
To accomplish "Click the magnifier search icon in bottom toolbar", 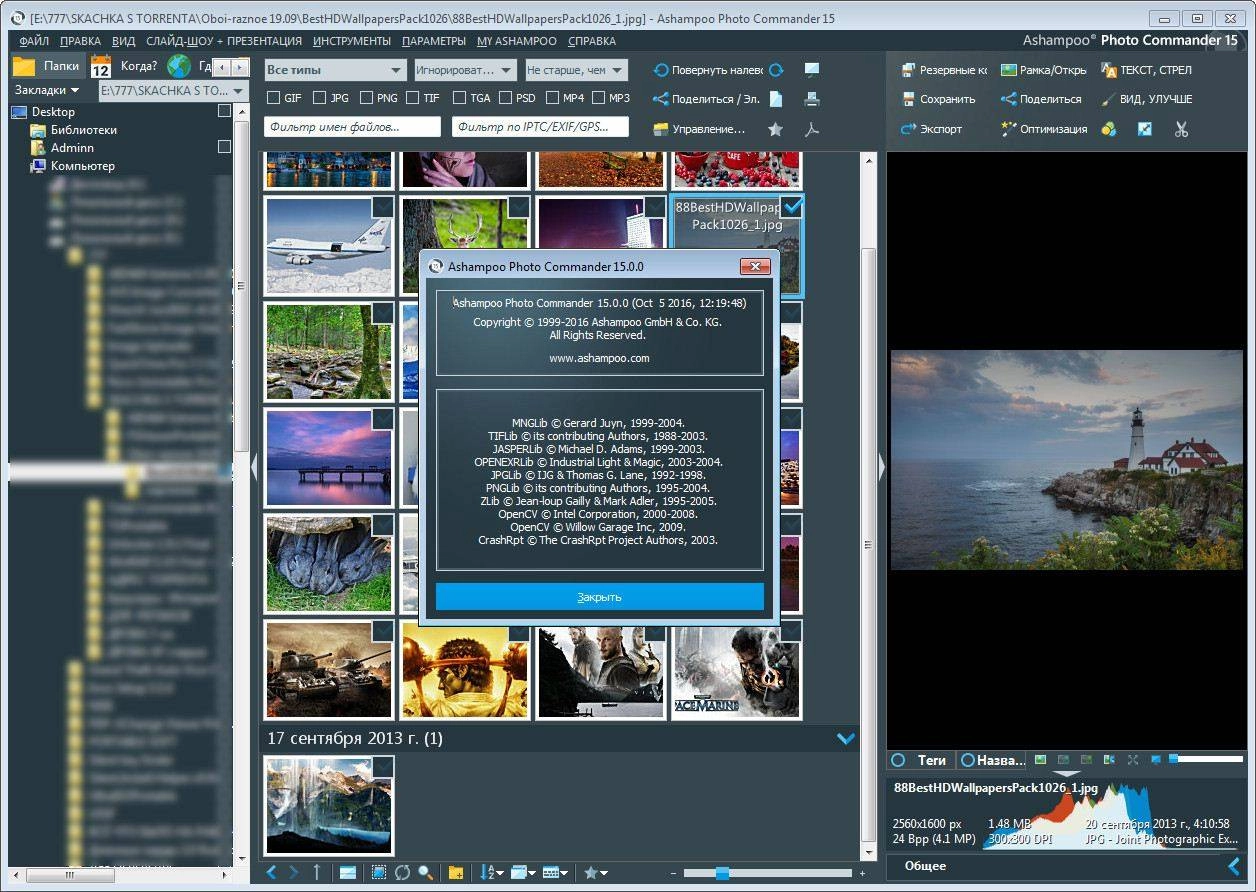I will coord(425,872).
